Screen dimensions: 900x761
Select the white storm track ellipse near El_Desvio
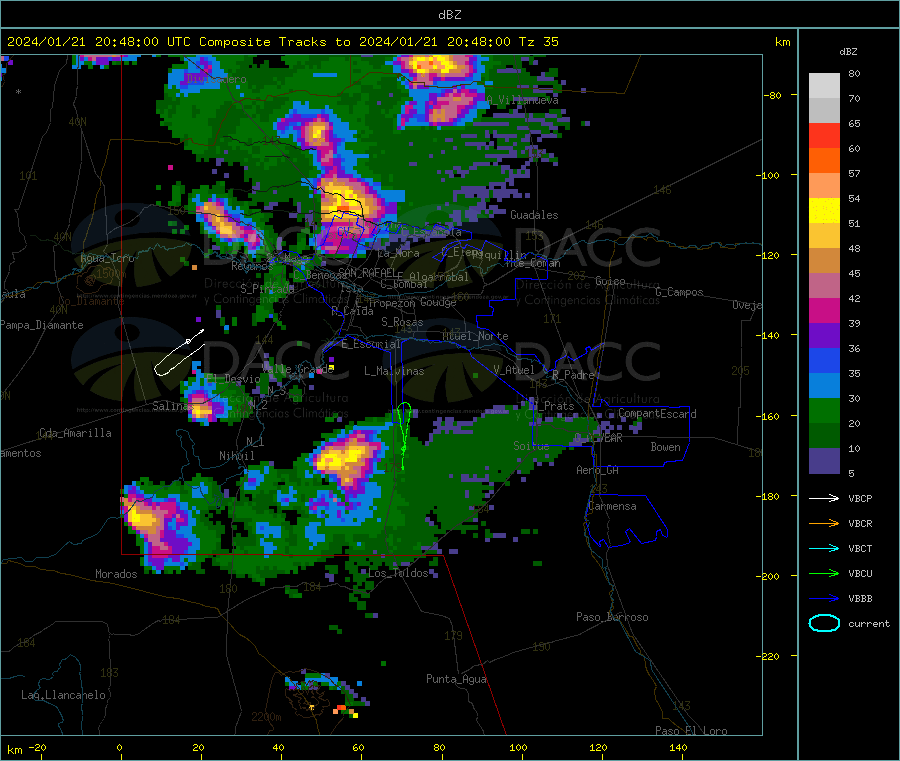pyautogui.click(x=180, y=352)
